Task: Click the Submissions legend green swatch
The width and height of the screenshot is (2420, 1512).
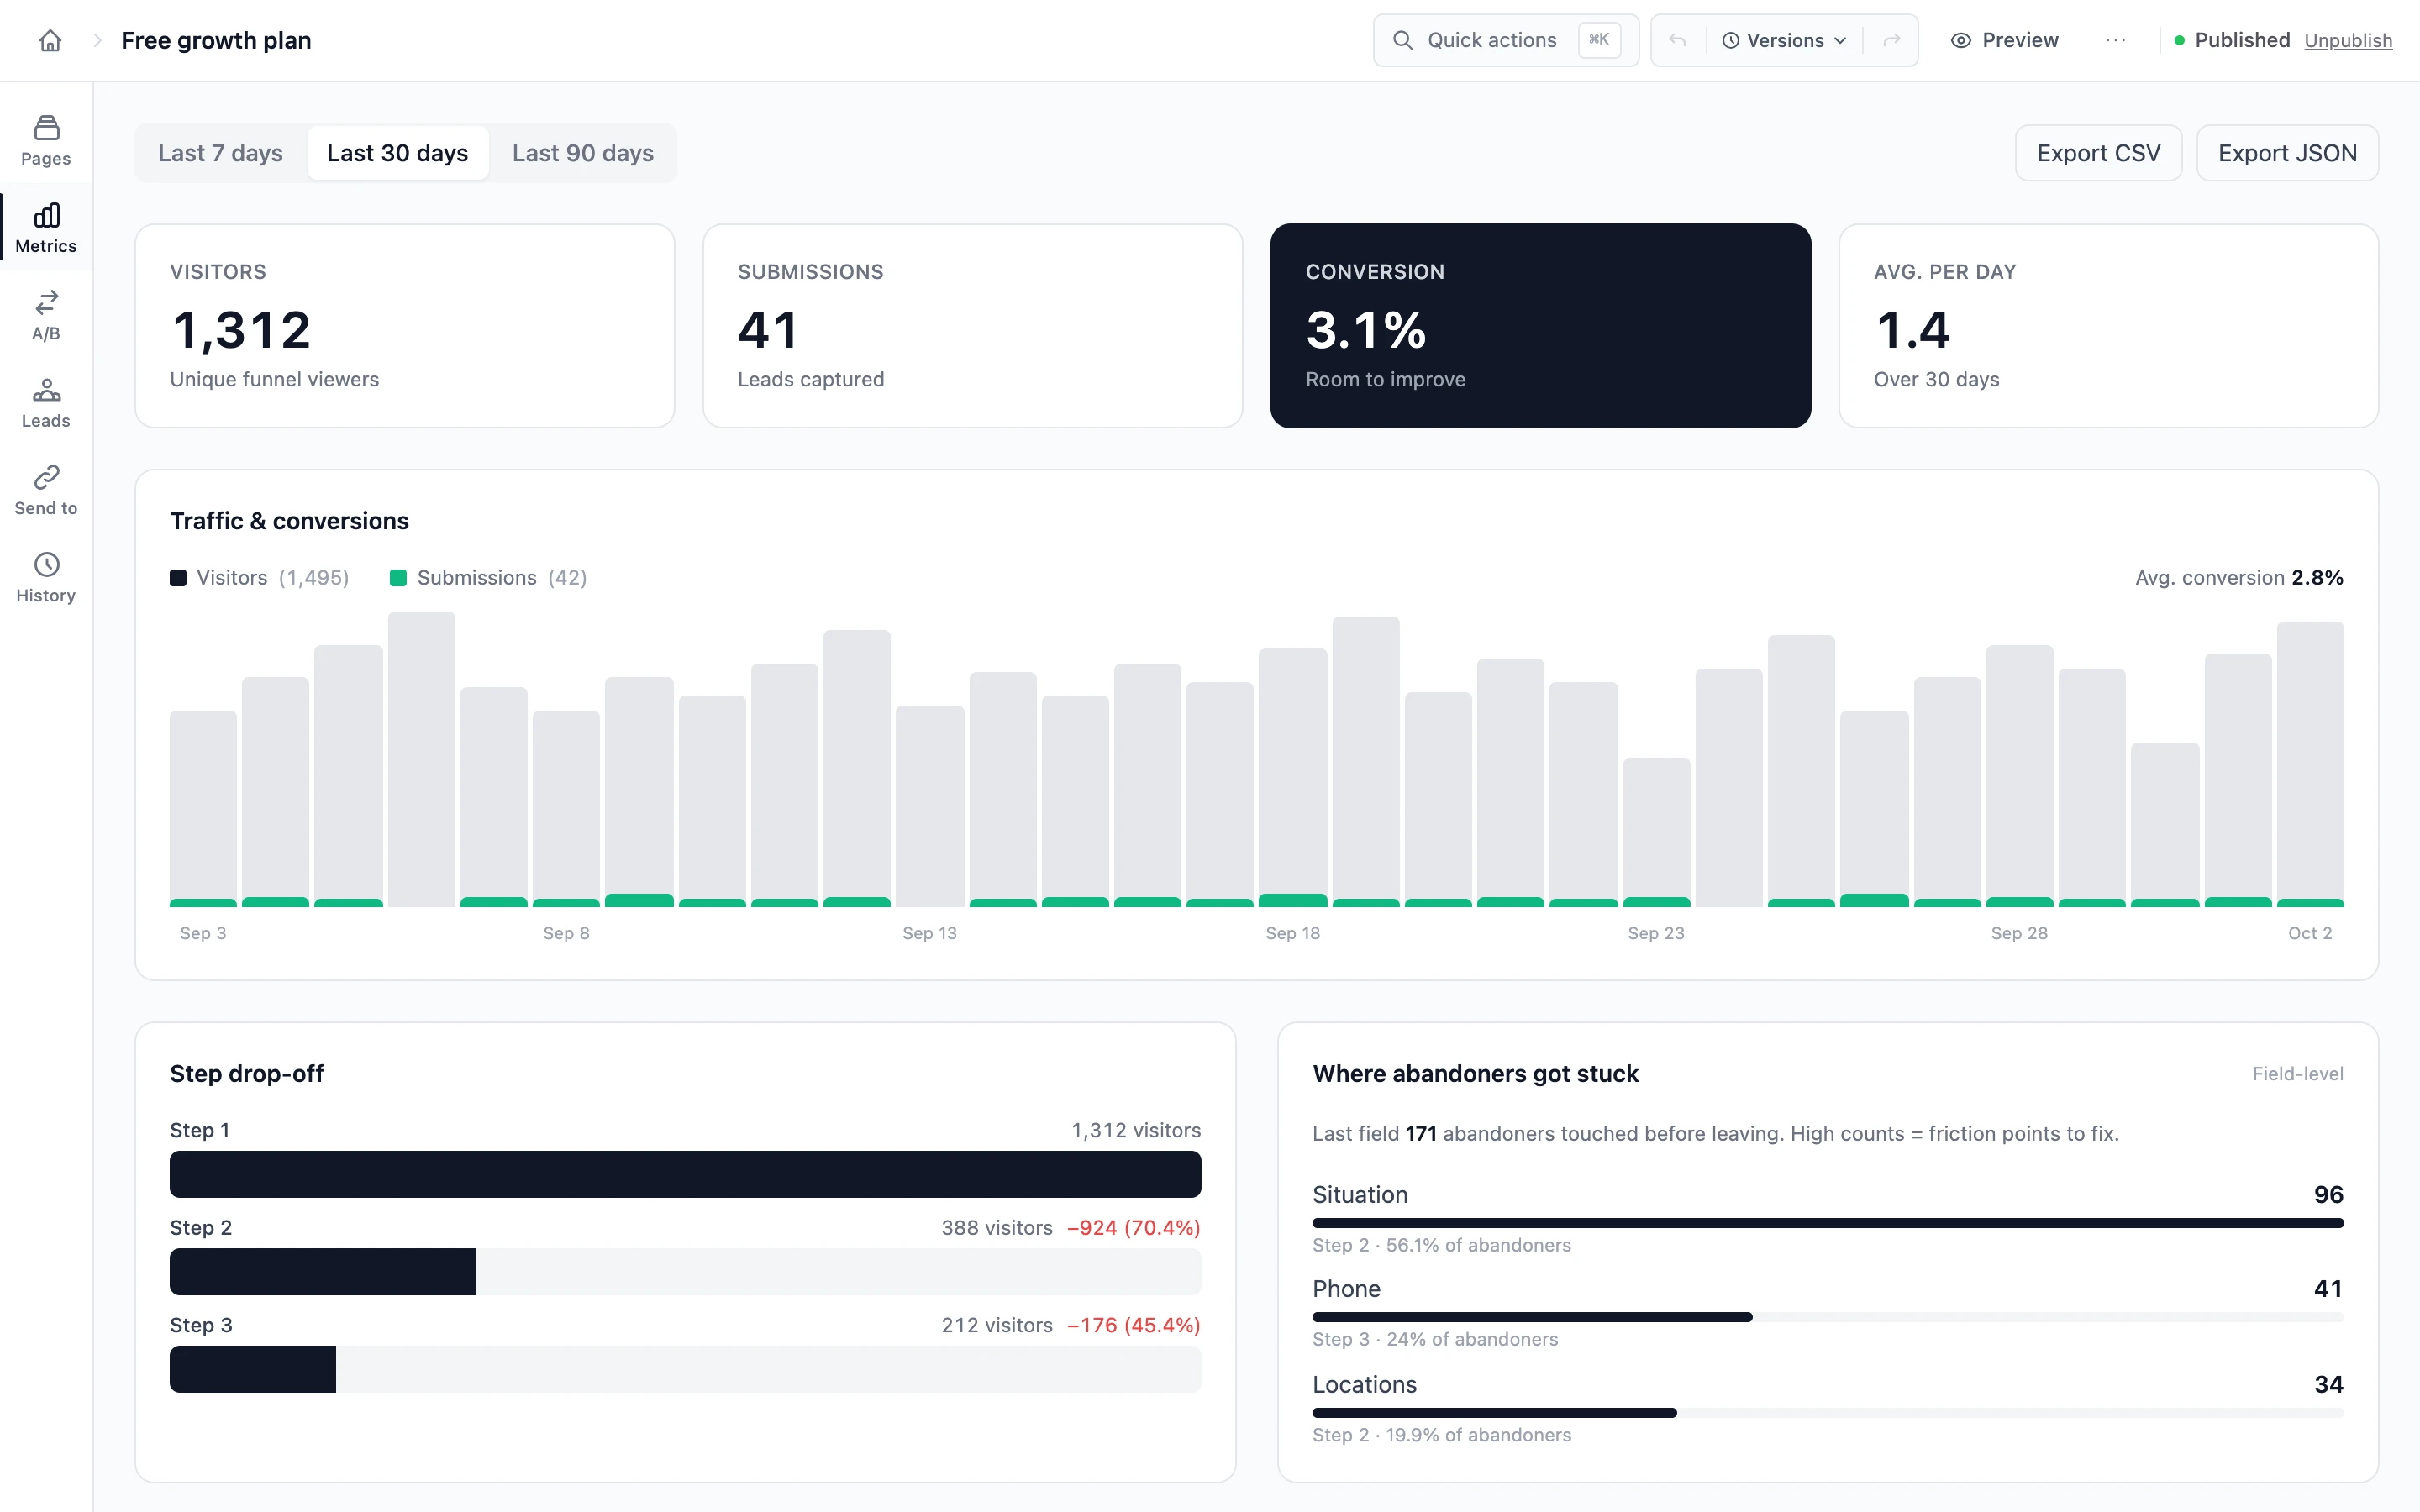Action: pyautogui.click(x=398, y=578)
